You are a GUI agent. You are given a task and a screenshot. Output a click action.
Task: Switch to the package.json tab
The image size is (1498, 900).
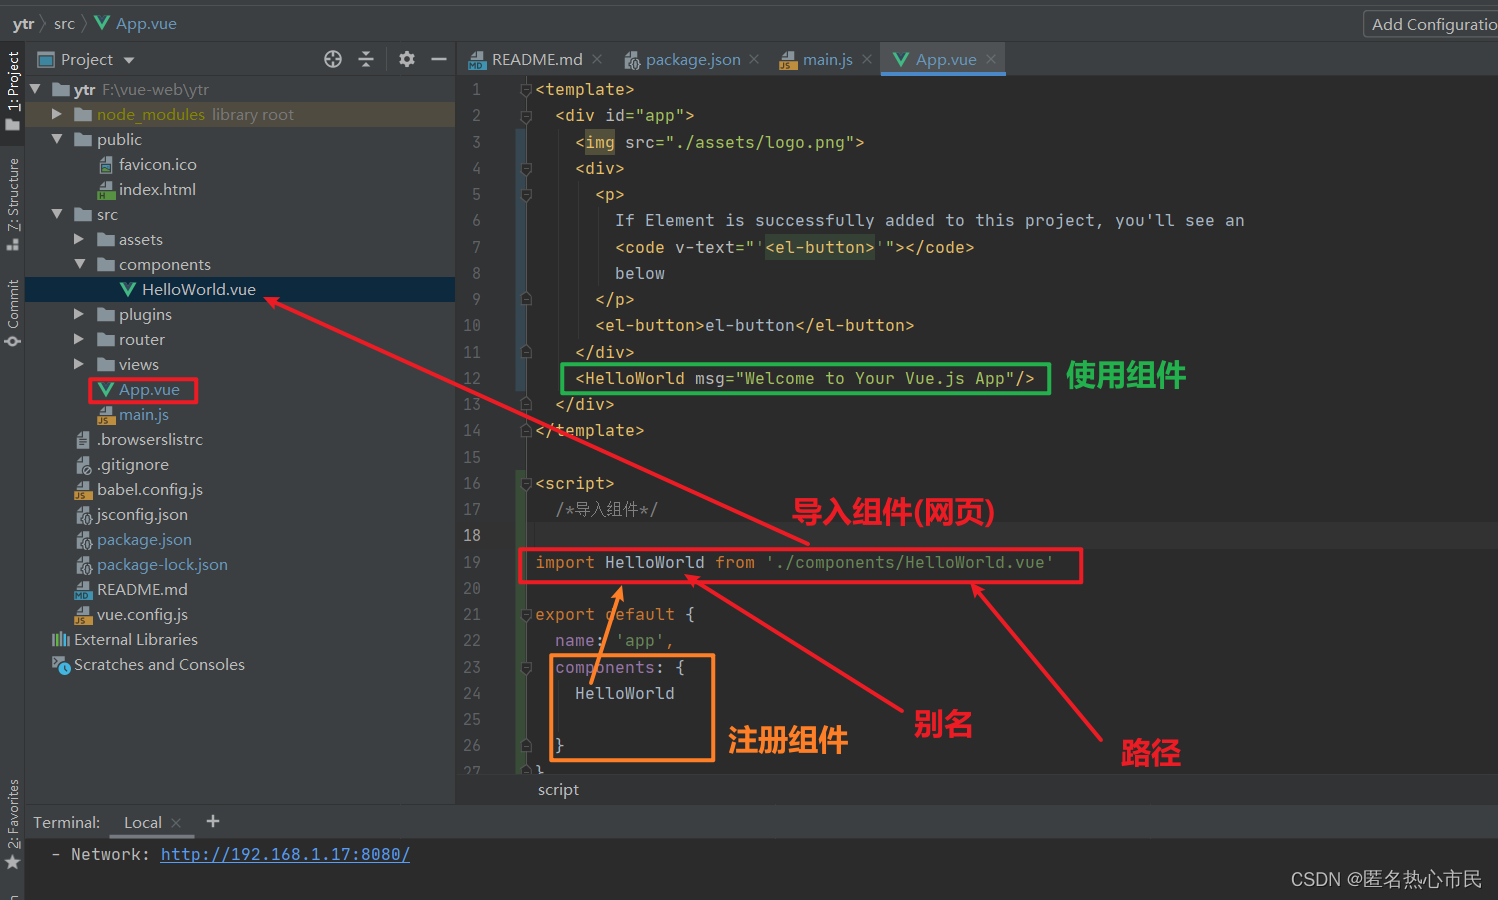tap(692, 60)
